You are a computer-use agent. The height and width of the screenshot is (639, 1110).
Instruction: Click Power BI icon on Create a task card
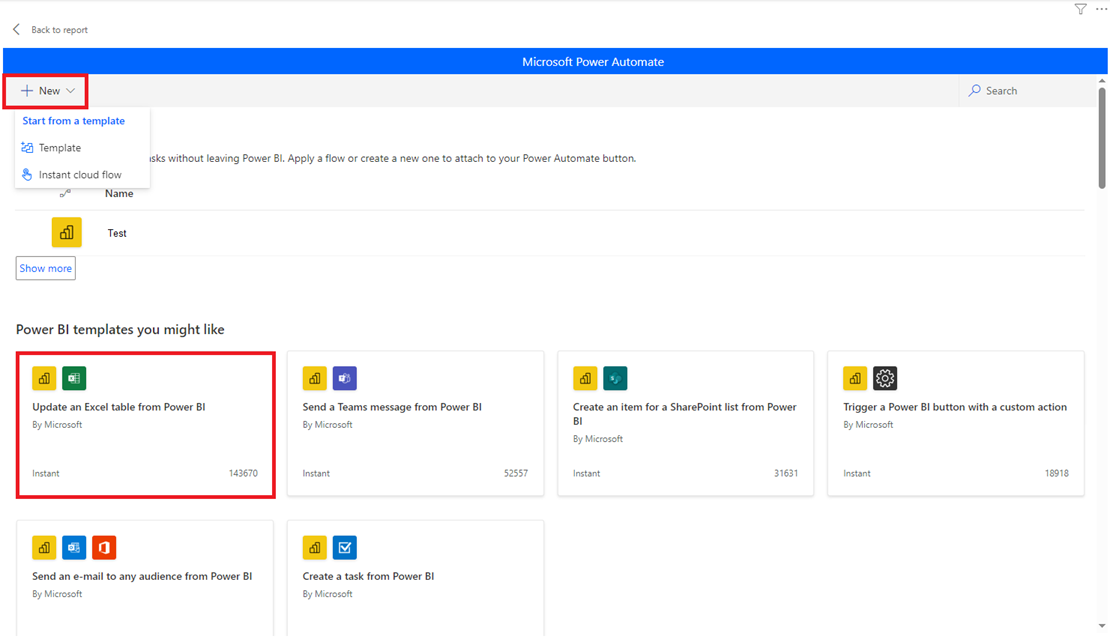click(314, 547)
